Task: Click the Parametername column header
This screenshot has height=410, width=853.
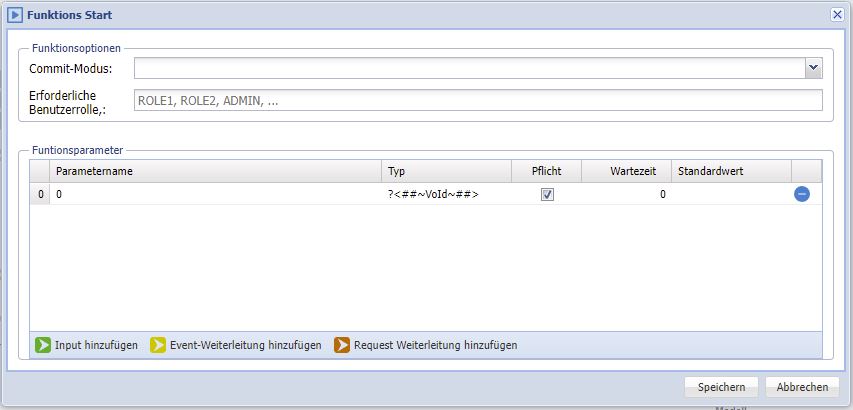Action: pyautogui.click(x=215, y=171)
